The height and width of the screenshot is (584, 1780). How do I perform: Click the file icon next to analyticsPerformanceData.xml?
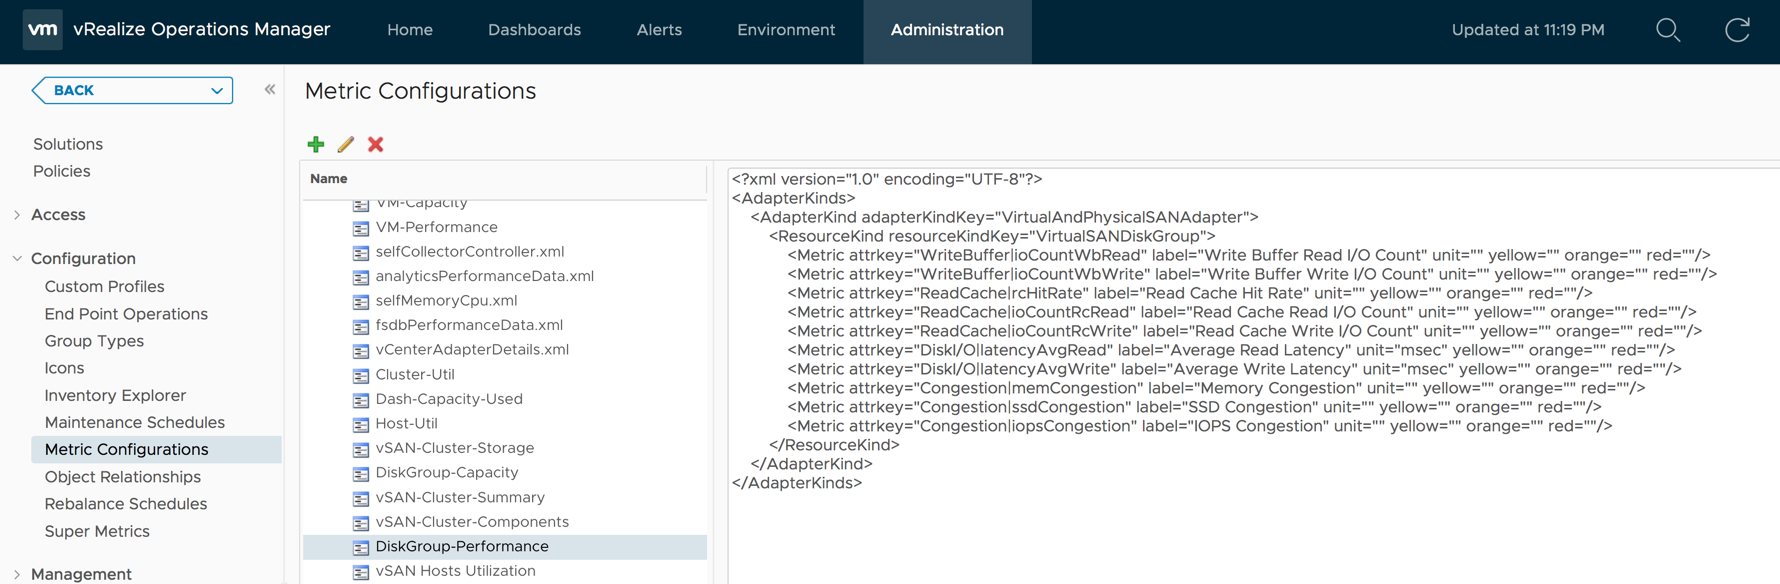click(x=361, y=277)
